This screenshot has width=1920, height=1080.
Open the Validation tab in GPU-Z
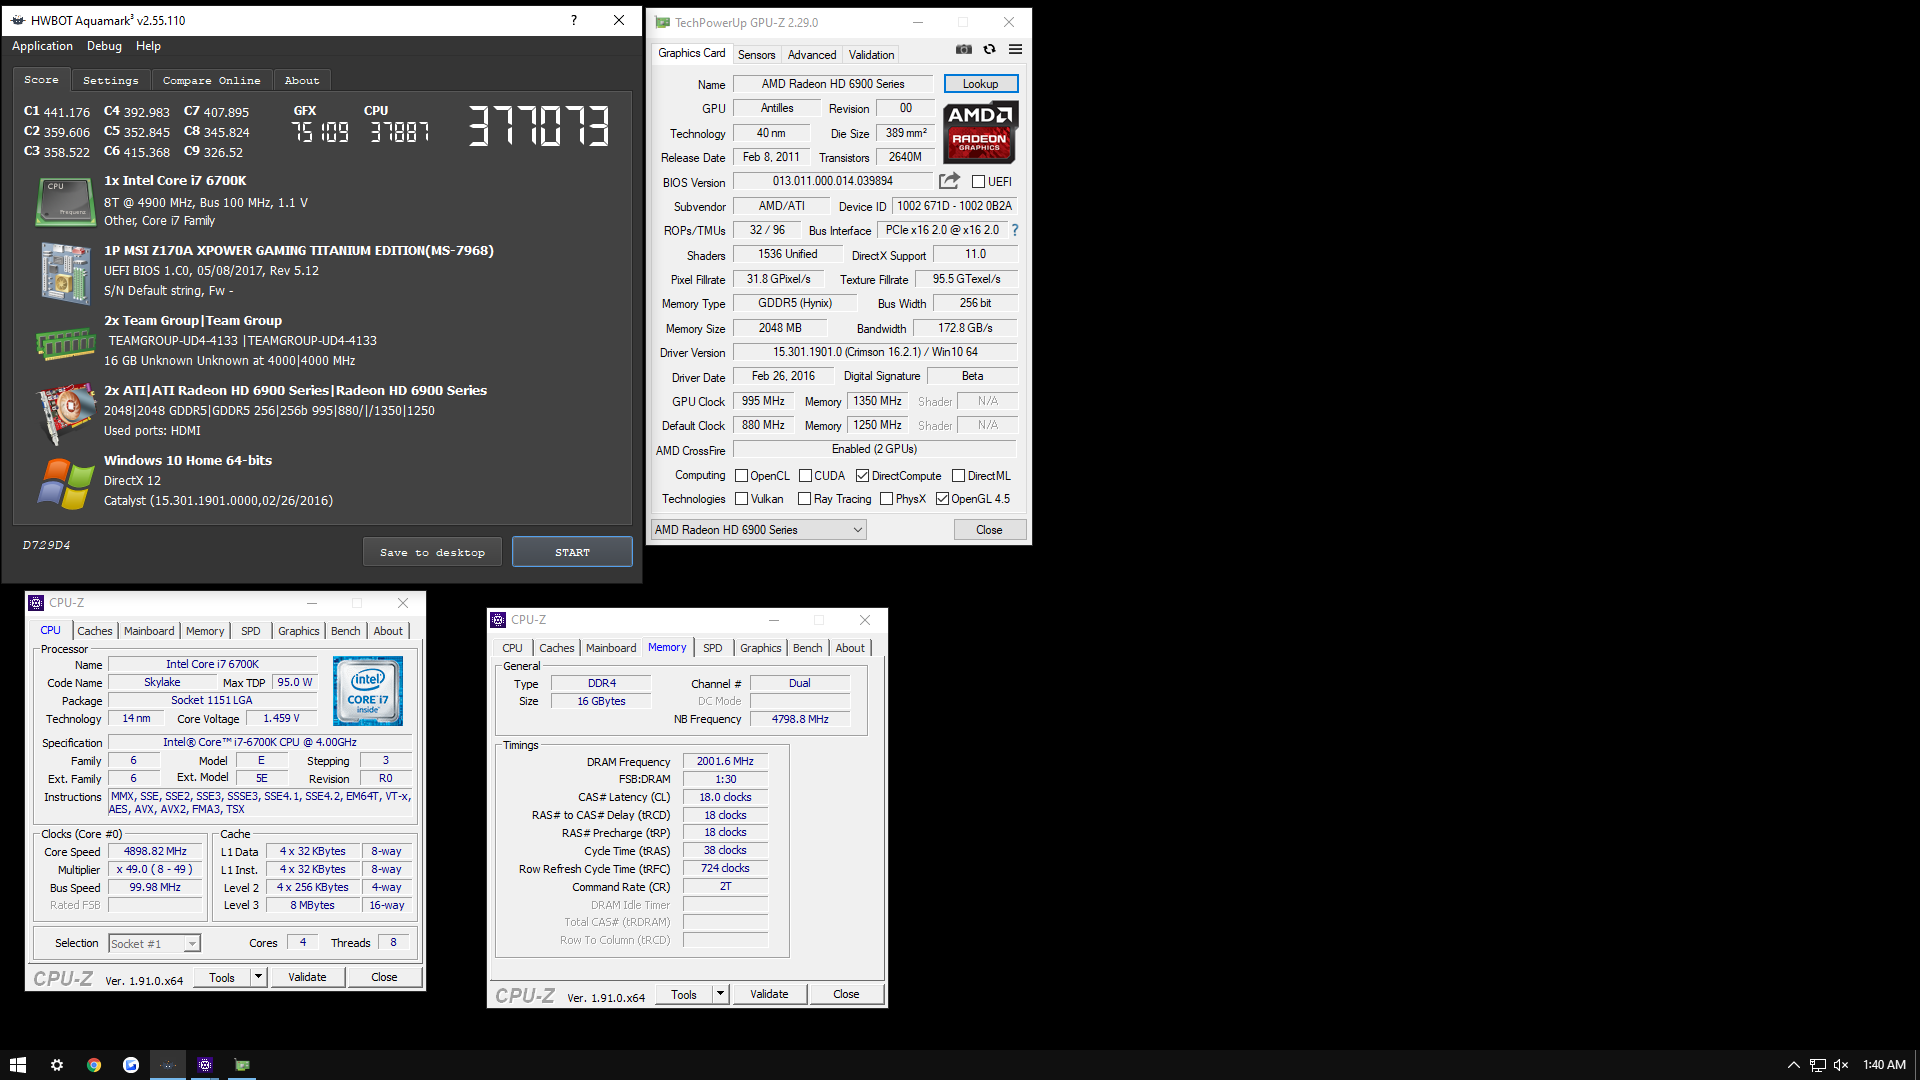871,55
